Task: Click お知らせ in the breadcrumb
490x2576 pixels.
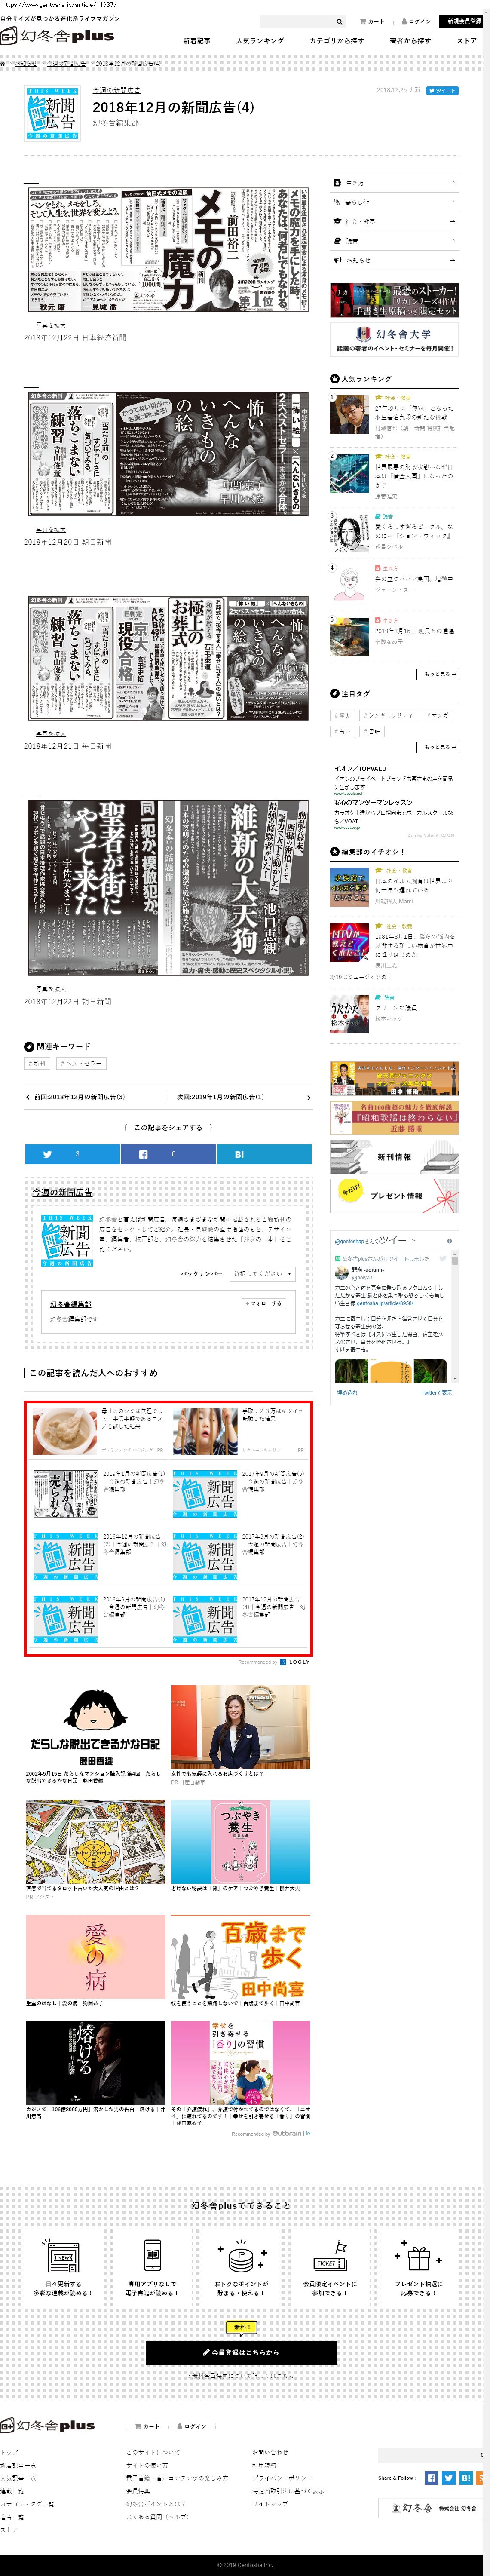Action: pyautogui.click(x=26, y=63)
